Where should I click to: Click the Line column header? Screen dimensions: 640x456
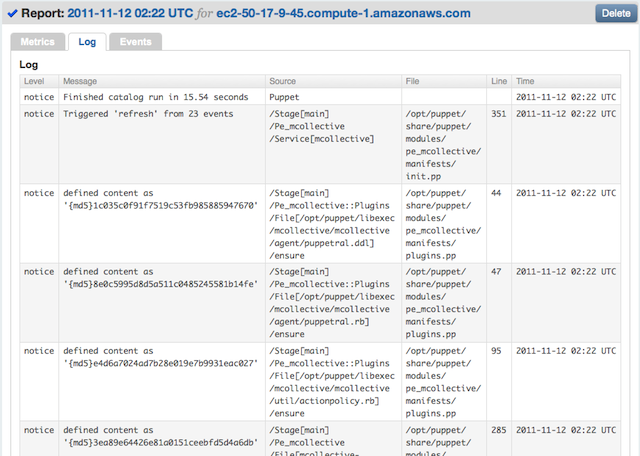(x=499, y=81)
